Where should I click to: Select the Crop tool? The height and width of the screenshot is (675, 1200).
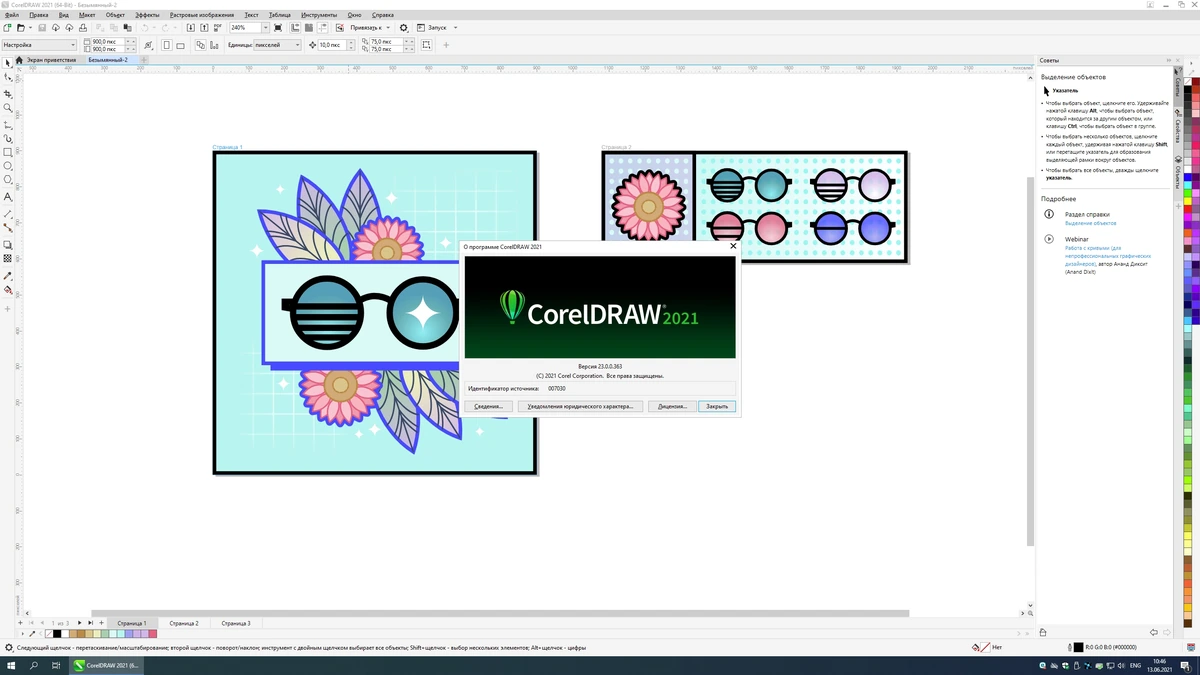coord(8,93)
